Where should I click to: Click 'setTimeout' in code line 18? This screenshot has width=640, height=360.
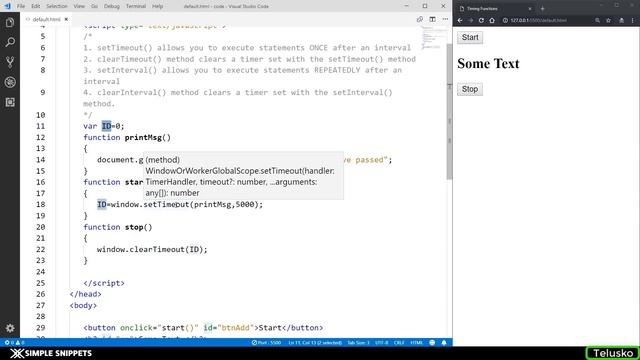pos(166,204)
